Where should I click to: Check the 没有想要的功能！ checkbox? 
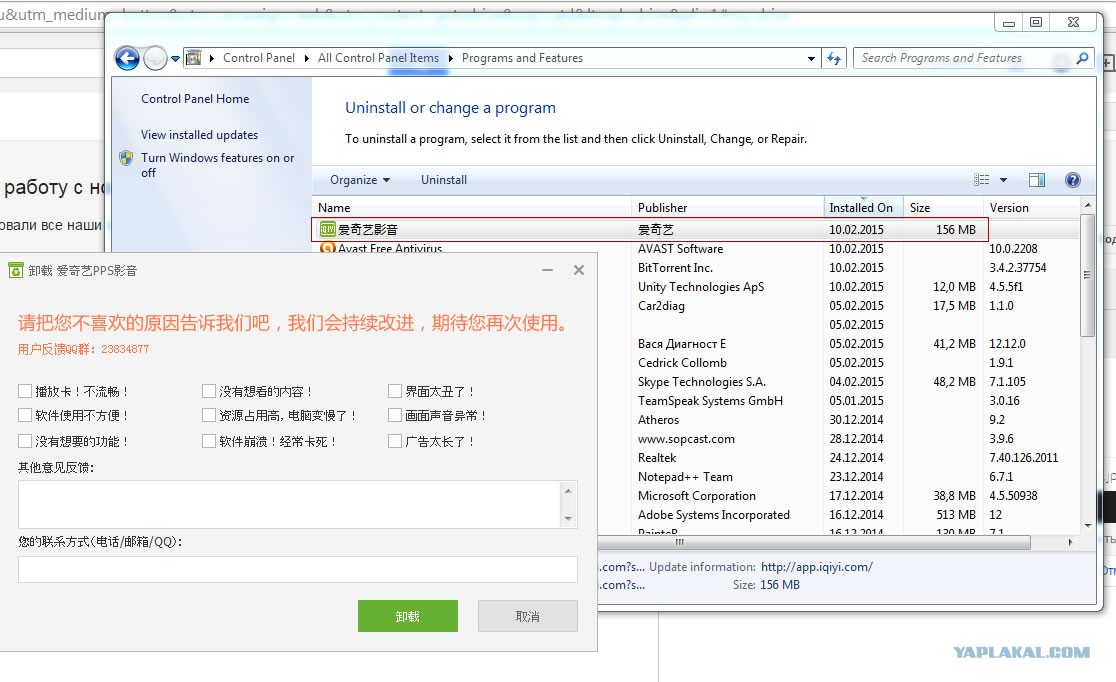coord(25,441)
